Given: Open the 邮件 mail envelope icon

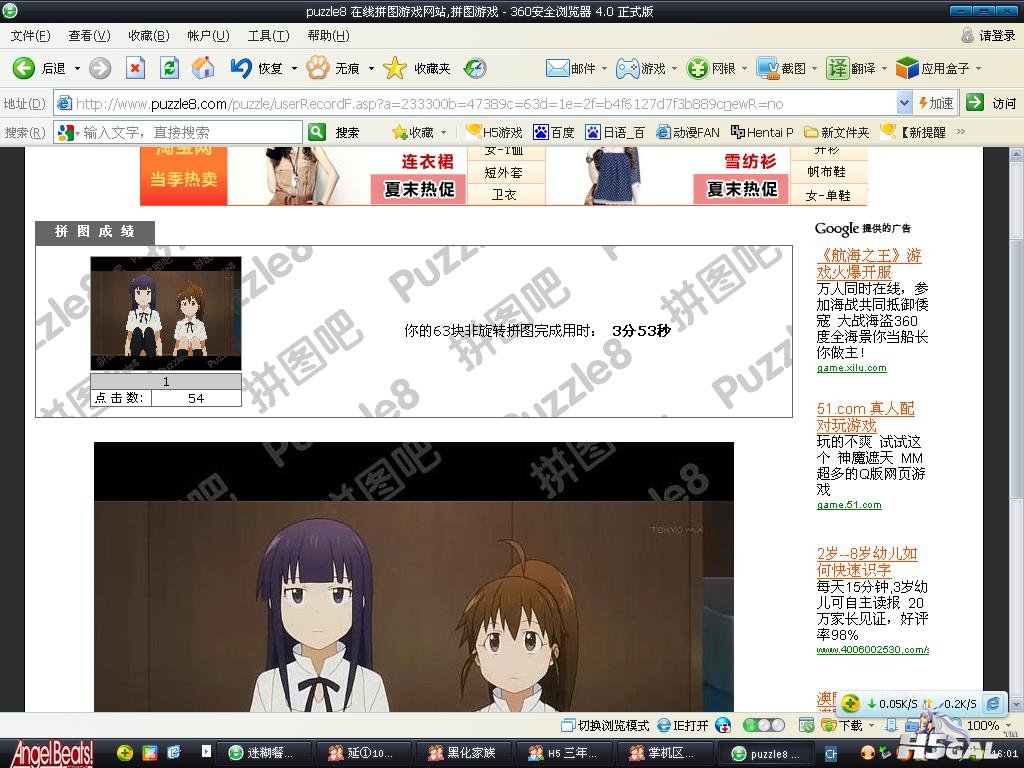Looking at the screenshot, I should coord(557,68).
